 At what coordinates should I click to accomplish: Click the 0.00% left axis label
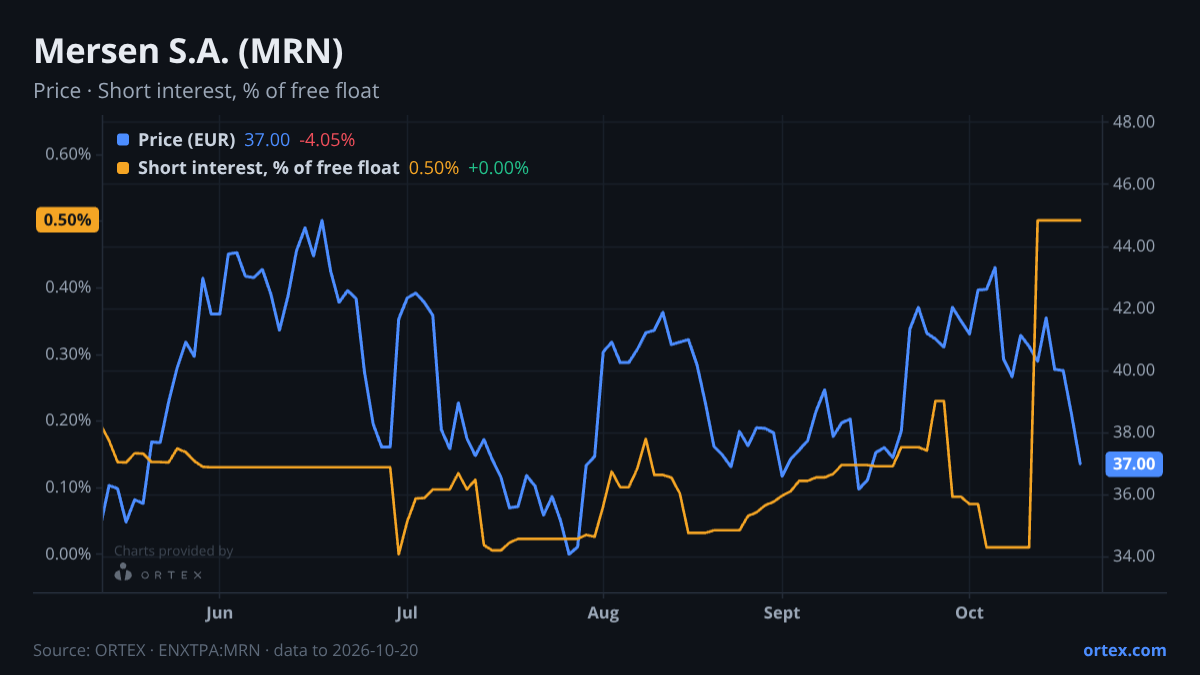coord(68,554)
